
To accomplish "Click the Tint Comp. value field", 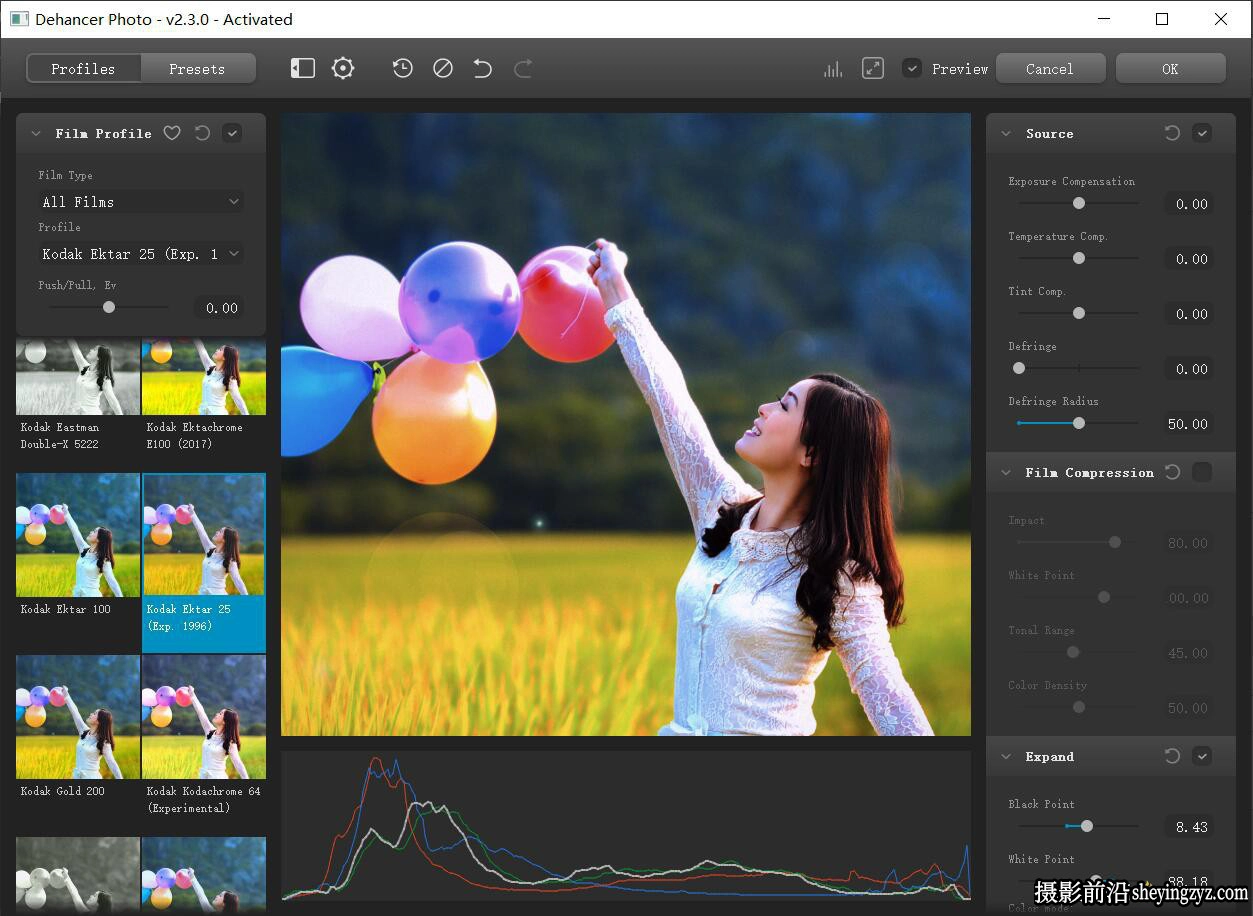I will (1189, 314).
